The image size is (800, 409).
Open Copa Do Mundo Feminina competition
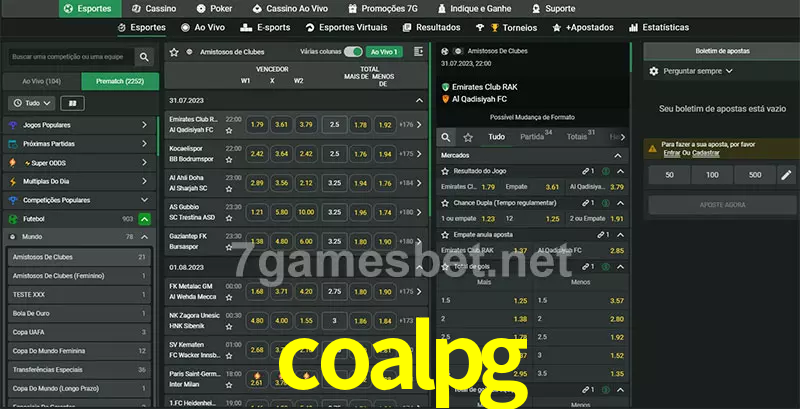pyautogui.click(x=79, y=351)
